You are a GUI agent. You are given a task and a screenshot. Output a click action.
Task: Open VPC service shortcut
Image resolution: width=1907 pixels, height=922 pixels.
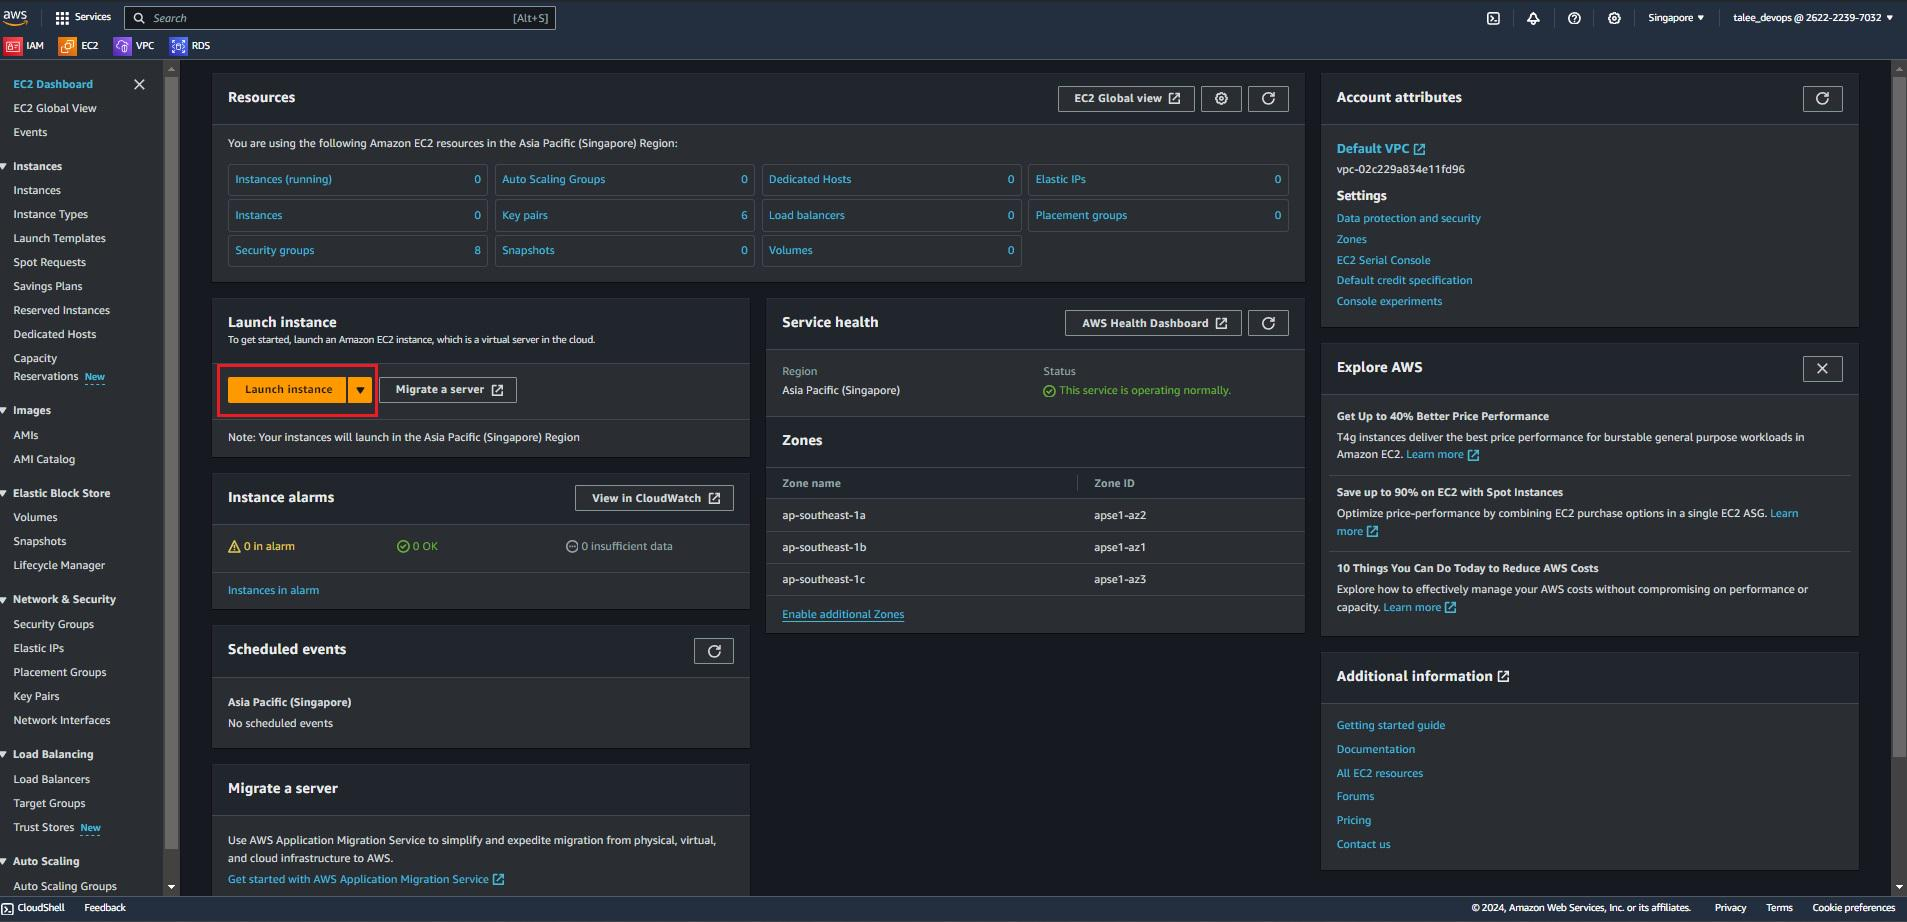(x=135, y=46)
